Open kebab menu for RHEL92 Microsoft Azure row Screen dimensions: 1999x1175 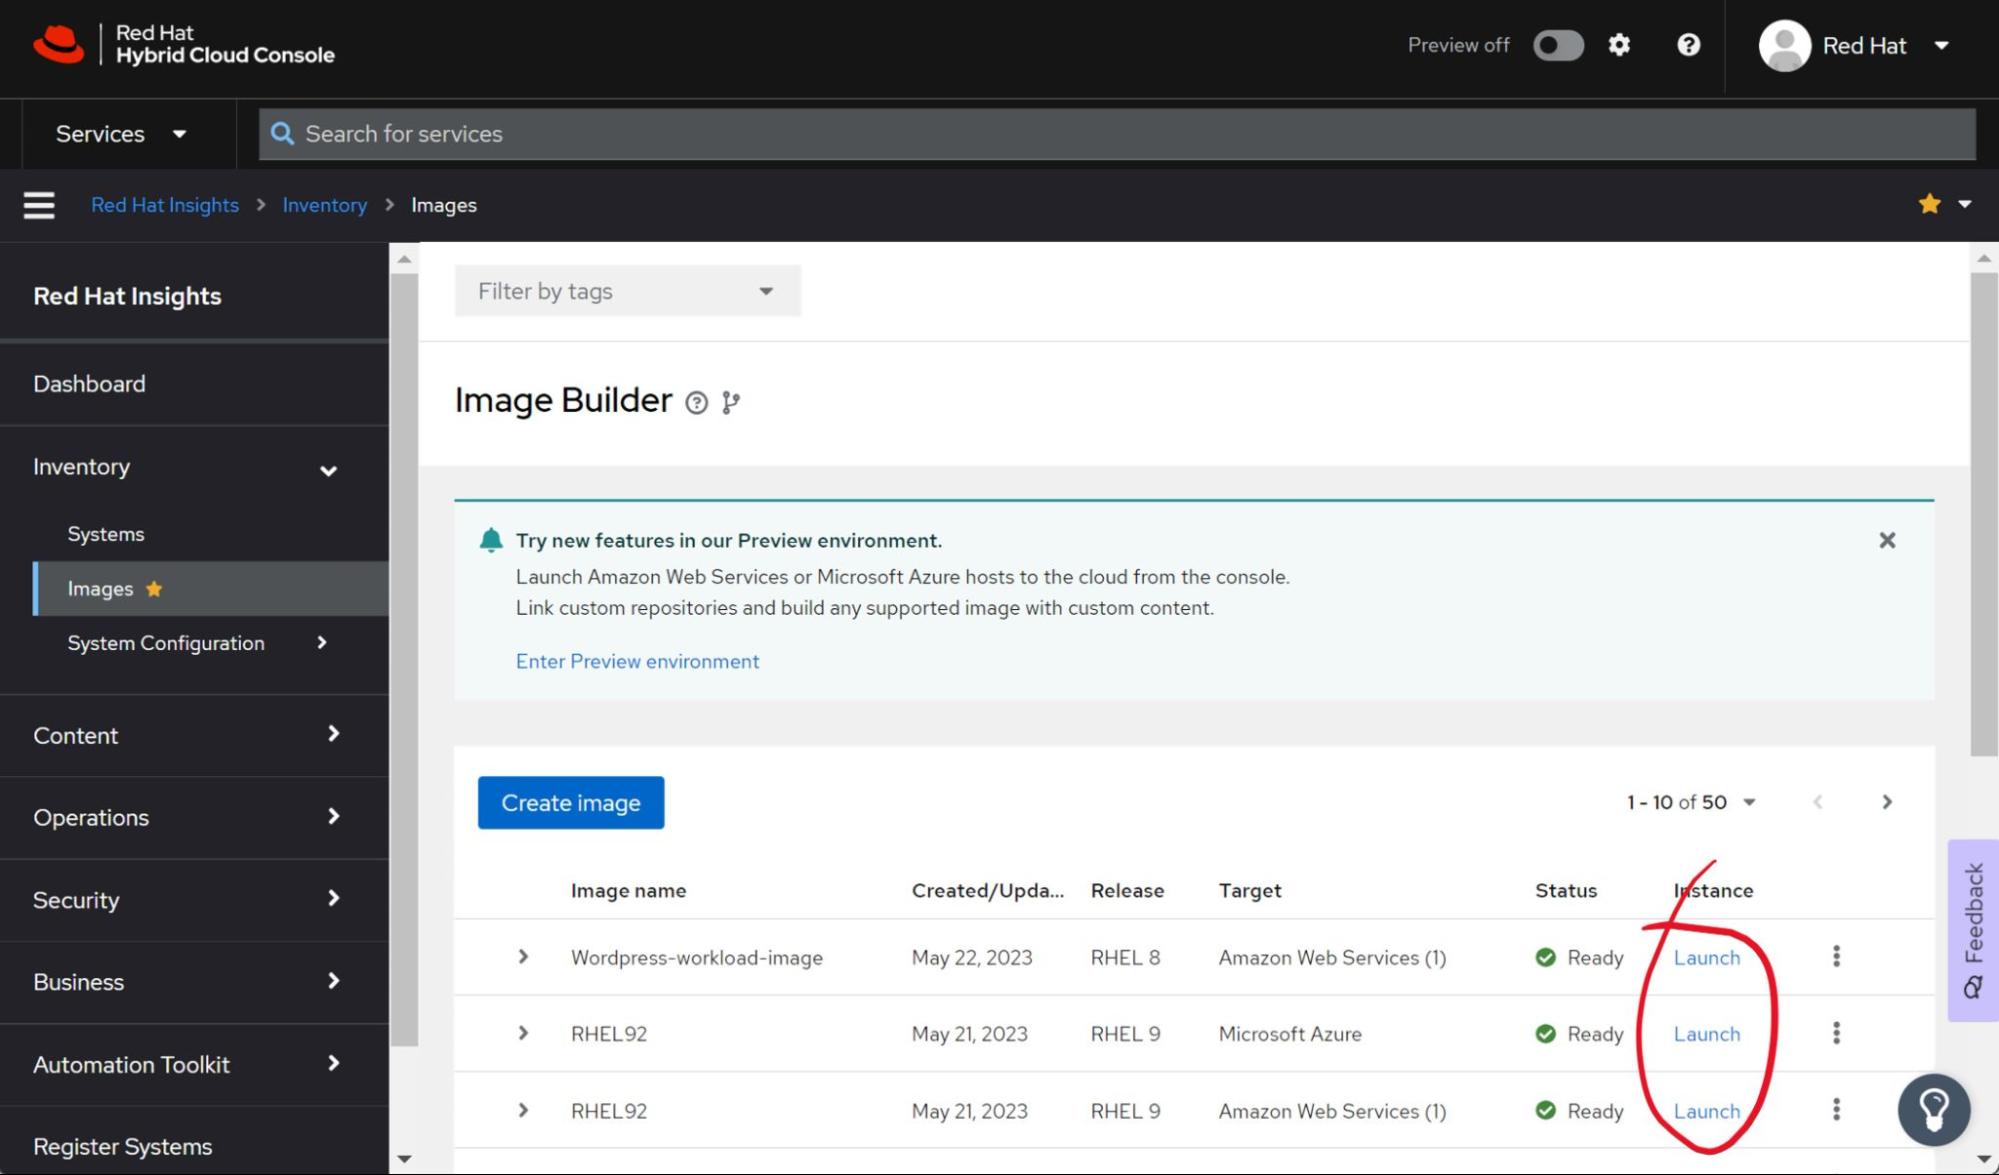coord(1836,1033)
